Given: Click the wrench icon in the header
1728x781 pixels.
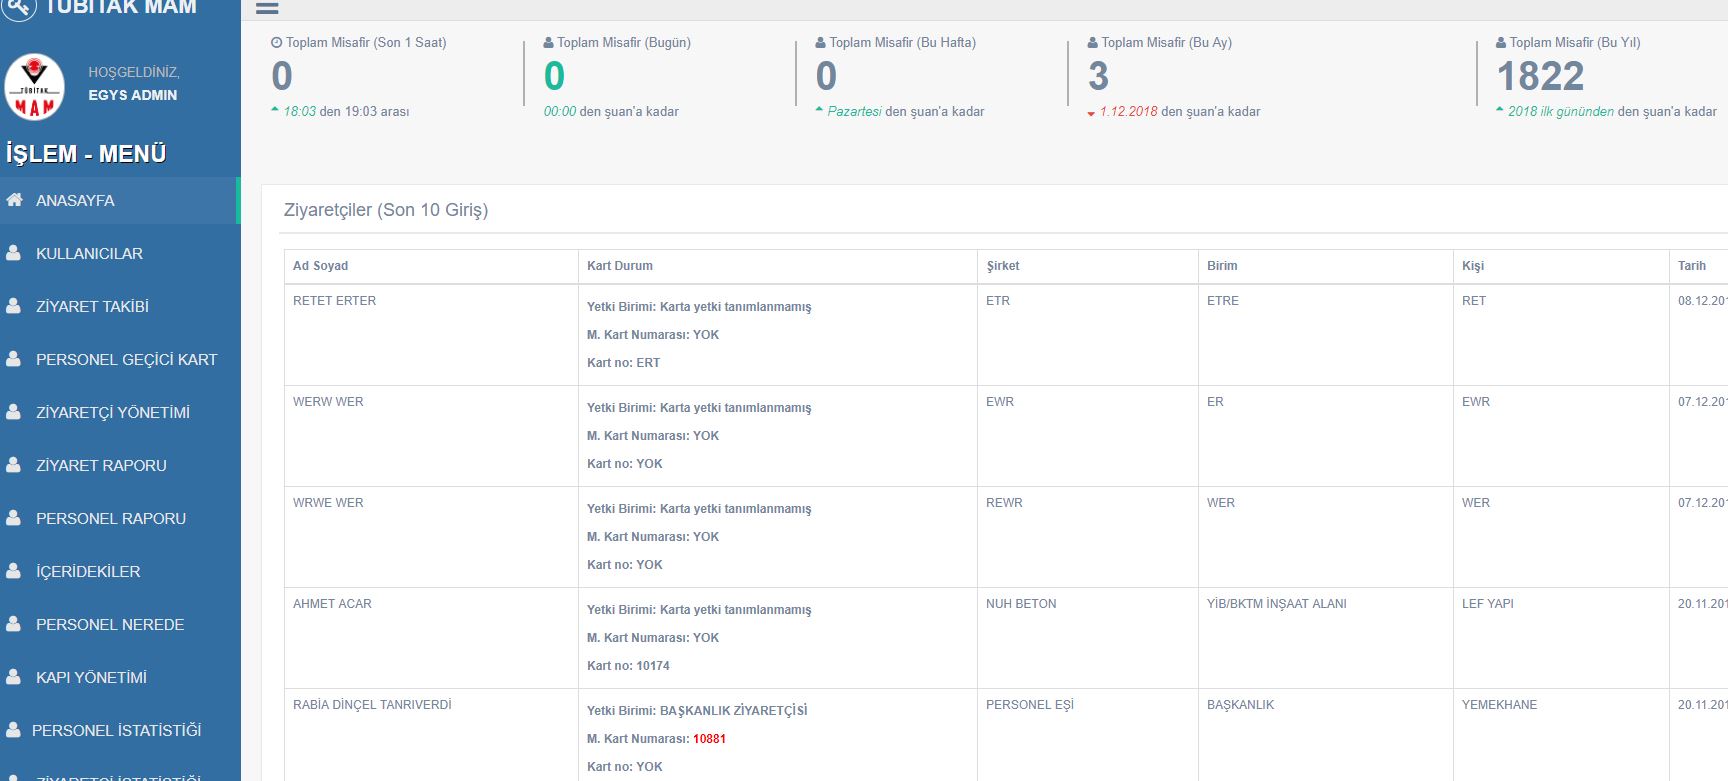Looking at the screenshot, I should [19, 8].
